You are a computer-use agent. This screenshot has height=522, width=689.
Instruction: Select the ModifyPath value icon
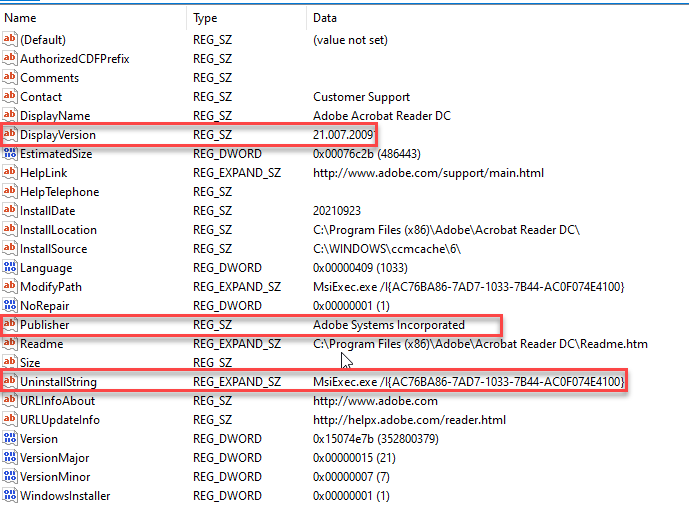coord(10,286)
